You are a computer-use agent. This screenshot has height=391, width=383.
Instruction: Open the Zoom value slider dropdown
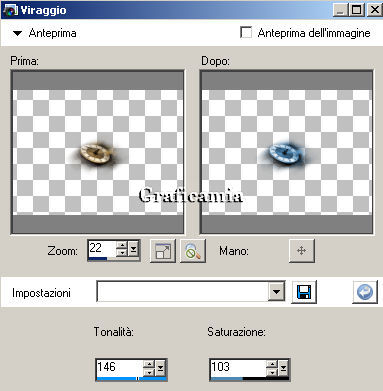tap(134, 249)
